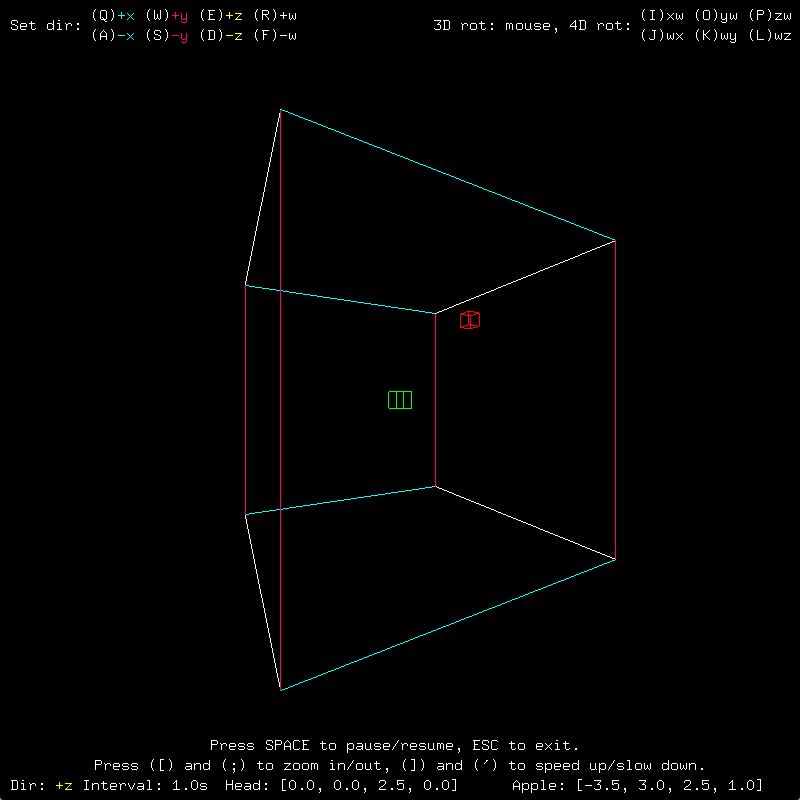800x800 pixels.
Task: Click the (S)-y direction label
Action: pyautogui.click(x=167, y=35)
